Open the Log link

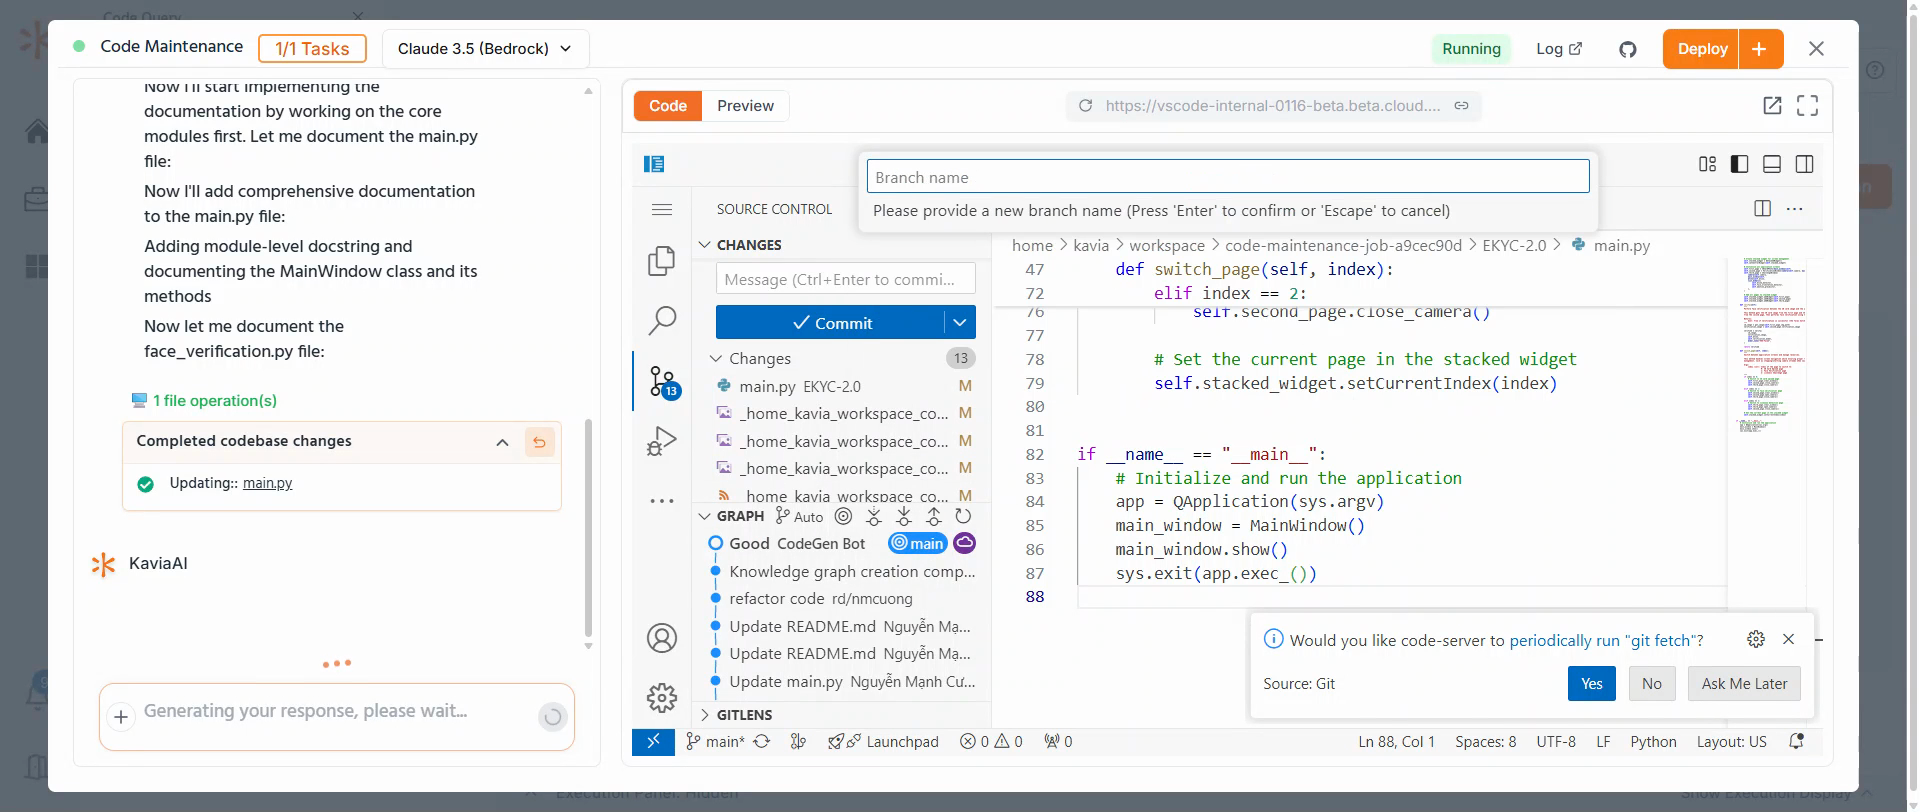(x=1559, y=49)
